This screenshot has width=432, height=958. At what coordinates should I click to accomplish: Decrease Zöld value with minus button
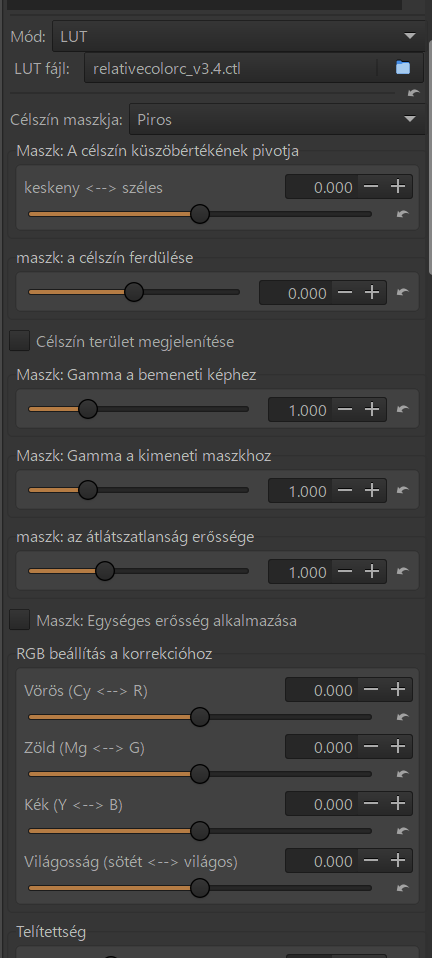(x=371, y=747)
